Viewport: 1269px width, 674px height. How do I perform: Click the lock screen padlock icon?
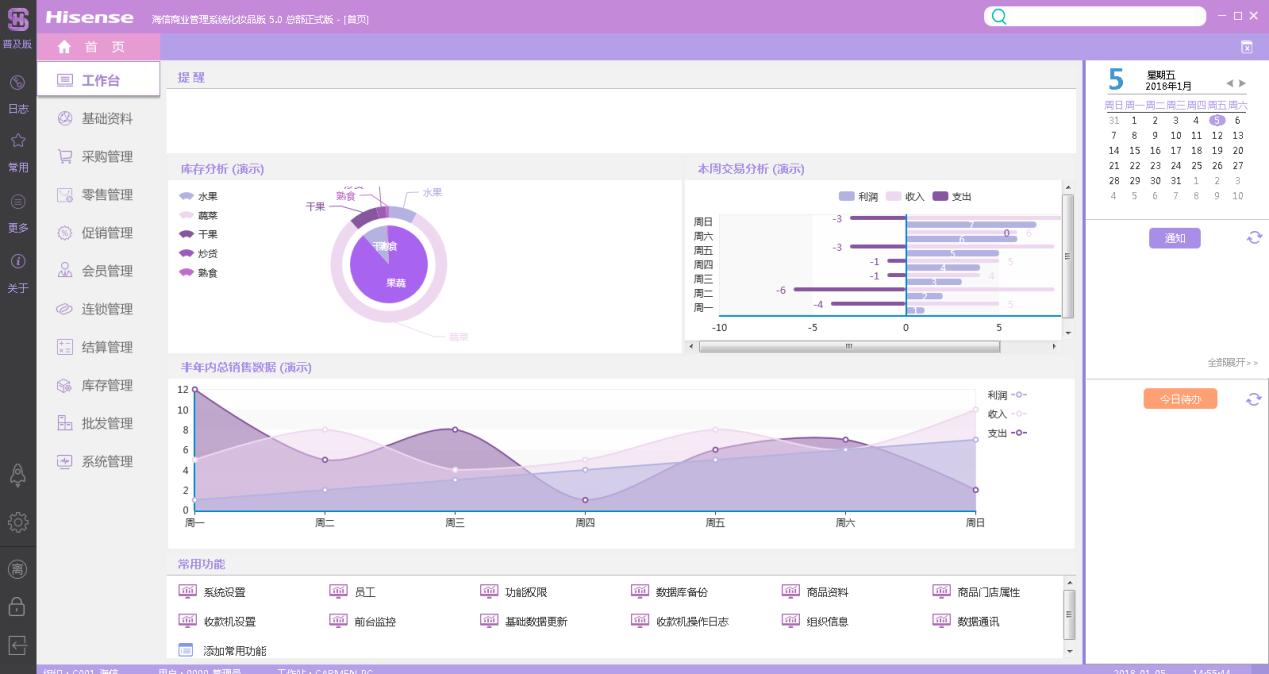point(18,607)
